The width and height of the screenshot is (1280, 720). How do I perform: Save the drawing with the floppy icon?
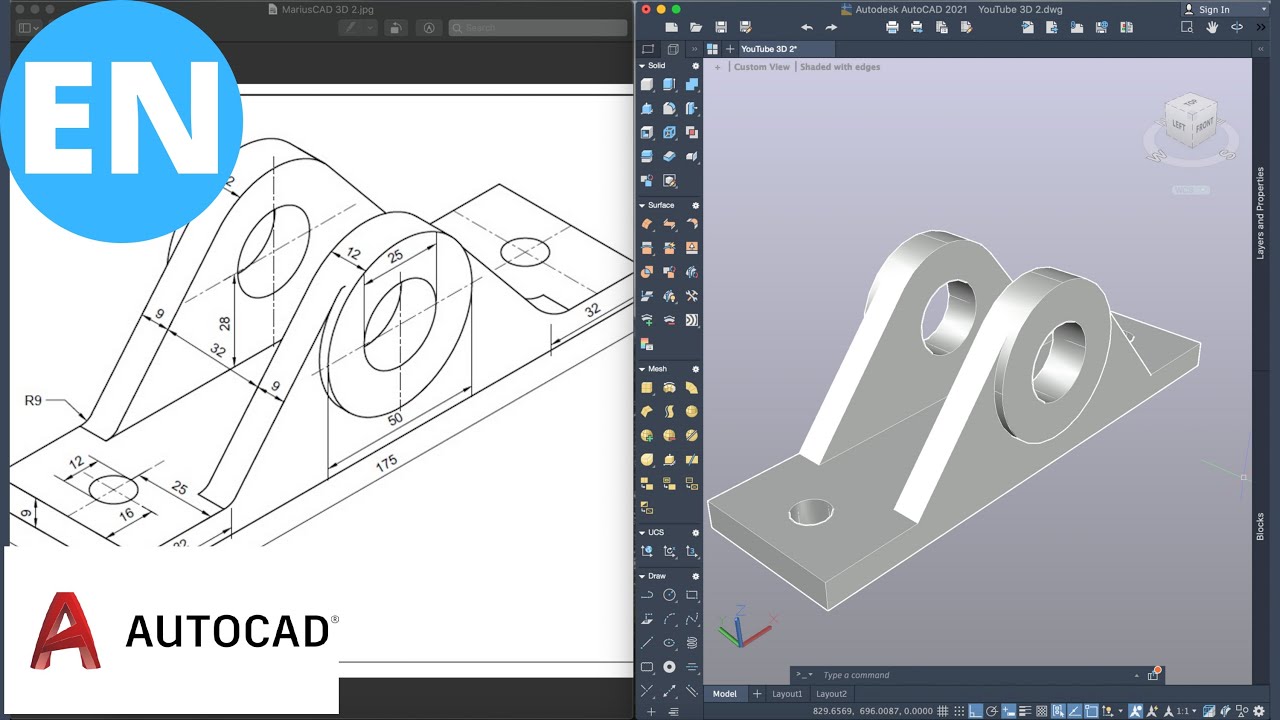[721, 27]
